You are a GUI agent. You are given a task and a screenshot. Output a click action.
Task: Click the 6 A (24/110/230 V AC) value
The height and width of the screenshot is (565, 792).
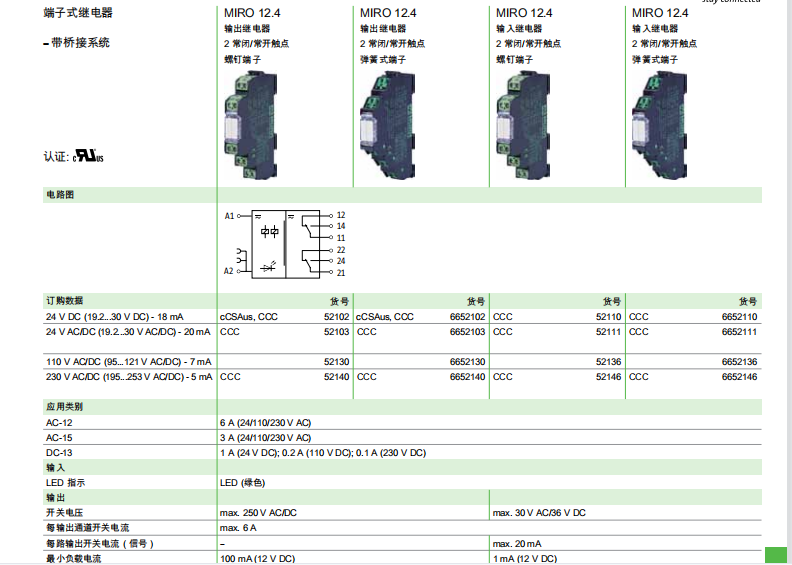click(x=266, y=423)
